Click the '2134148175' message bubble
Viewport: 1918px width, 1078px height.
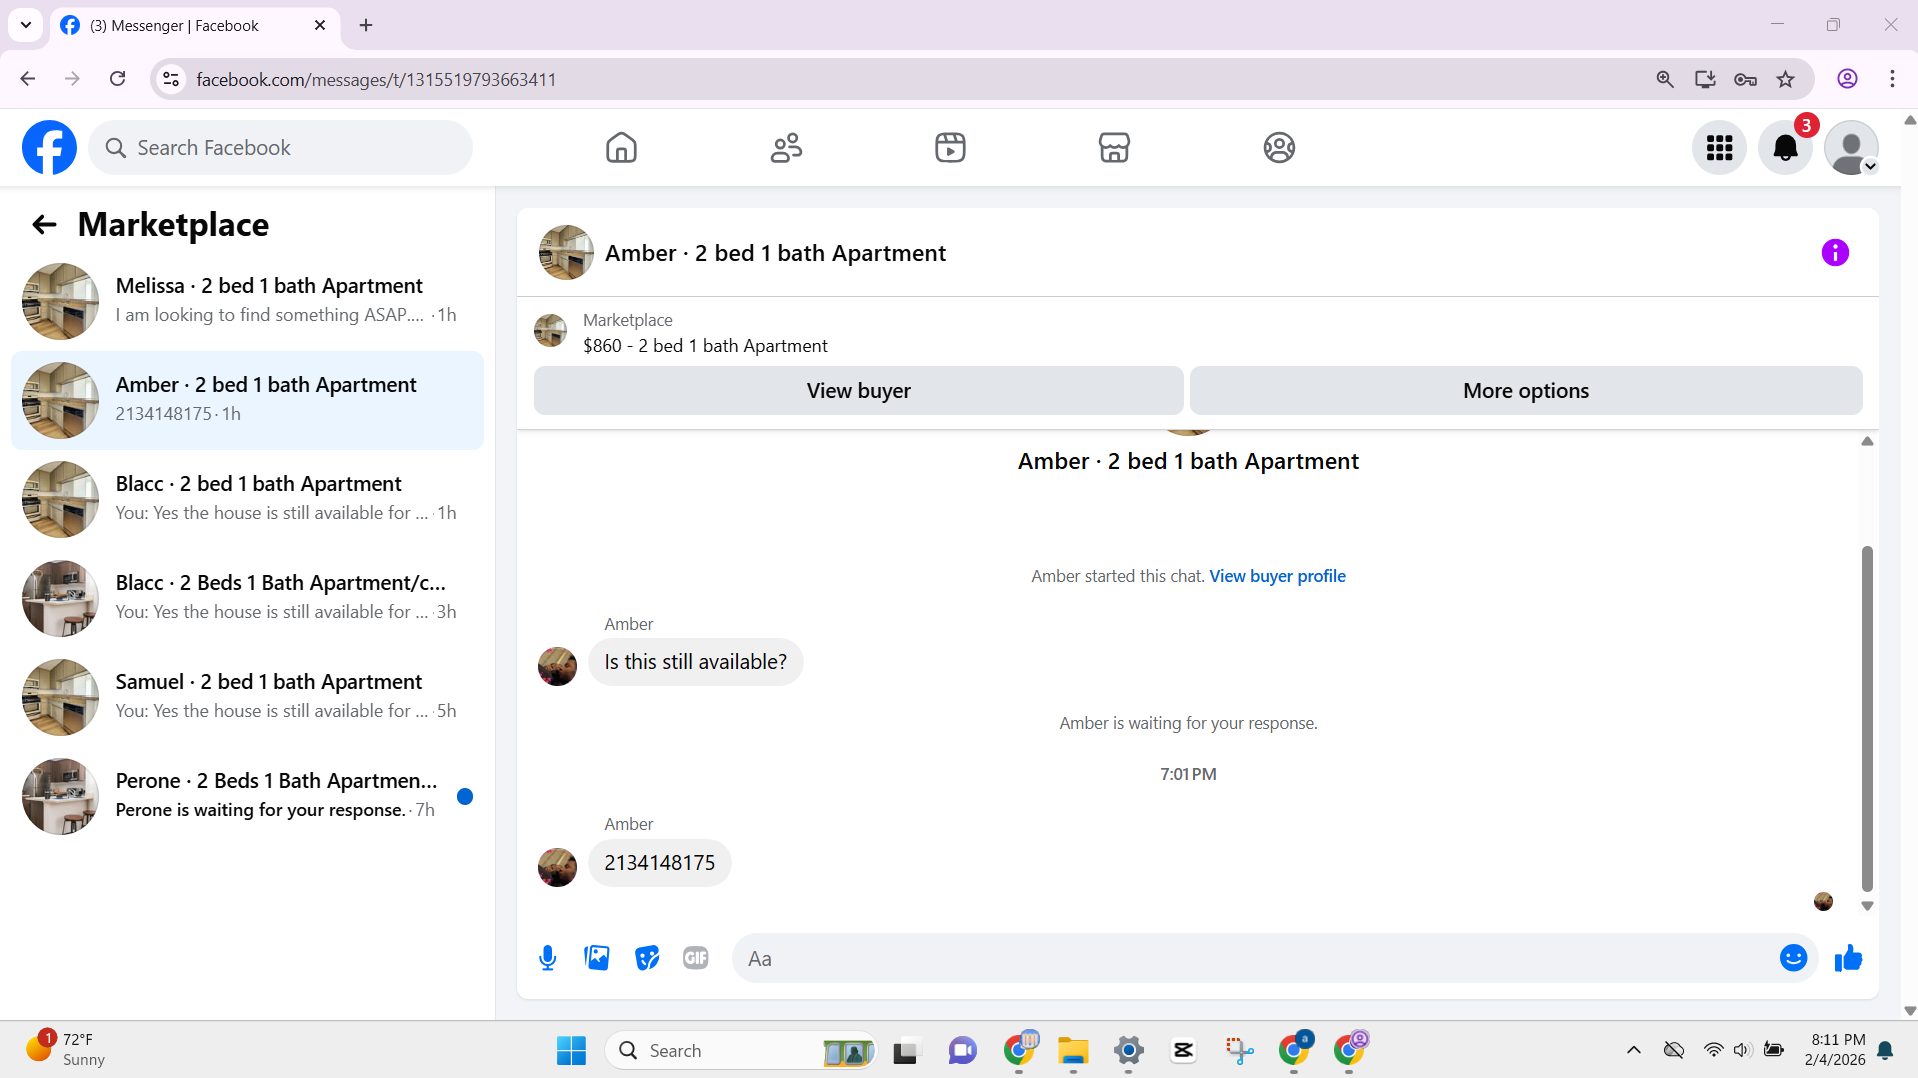[x=659, y=863]
